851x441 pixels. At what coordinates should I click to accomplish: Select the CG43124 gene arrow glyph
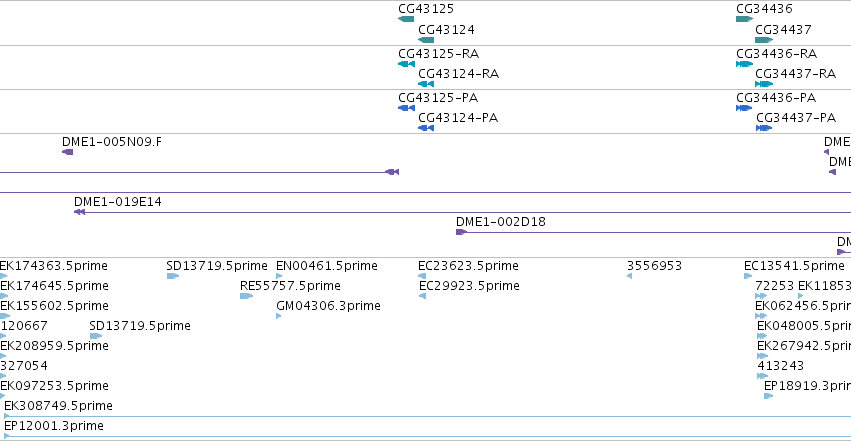click(x=426, y=40)
